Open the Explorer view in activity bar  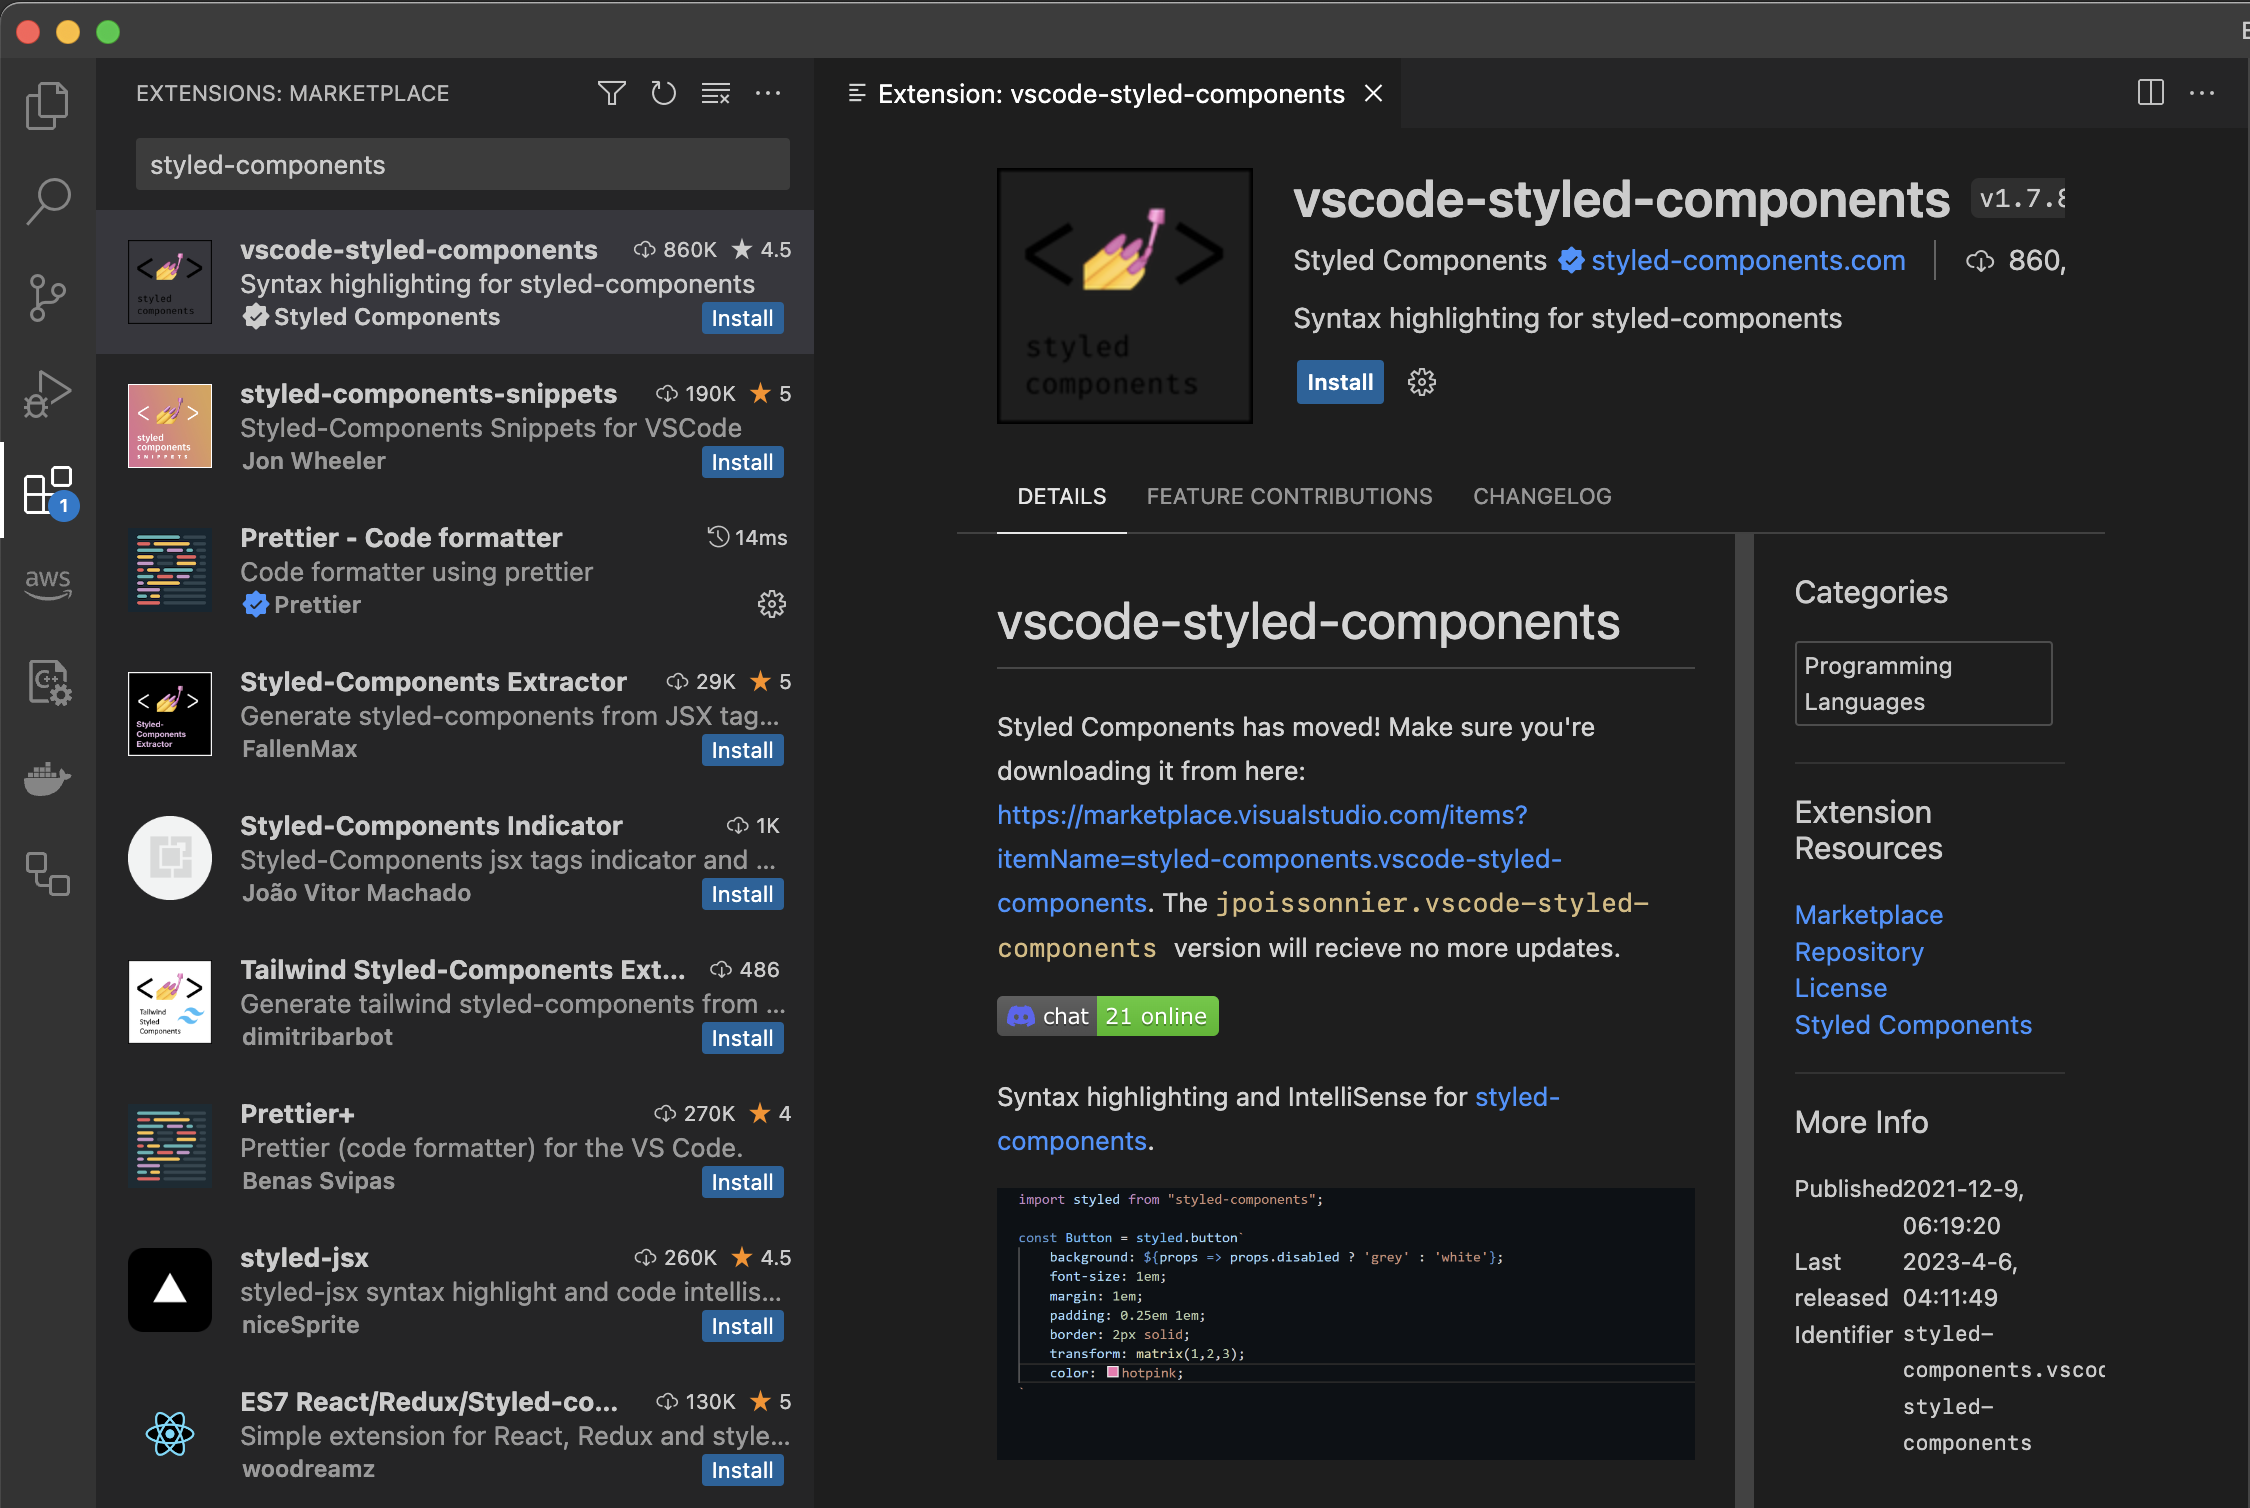tap(47, 104)
